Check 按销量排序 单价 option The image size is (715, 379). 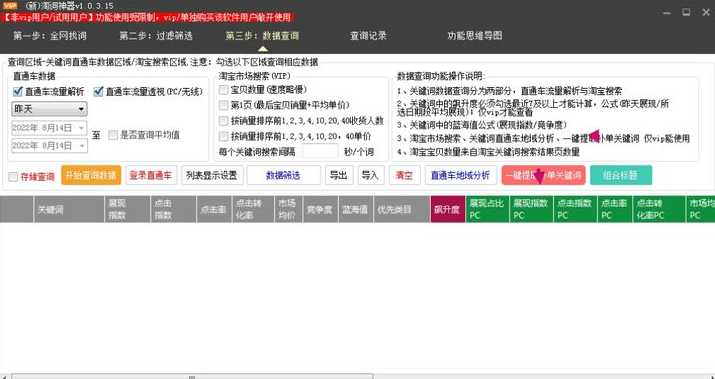tap(223, 136)
